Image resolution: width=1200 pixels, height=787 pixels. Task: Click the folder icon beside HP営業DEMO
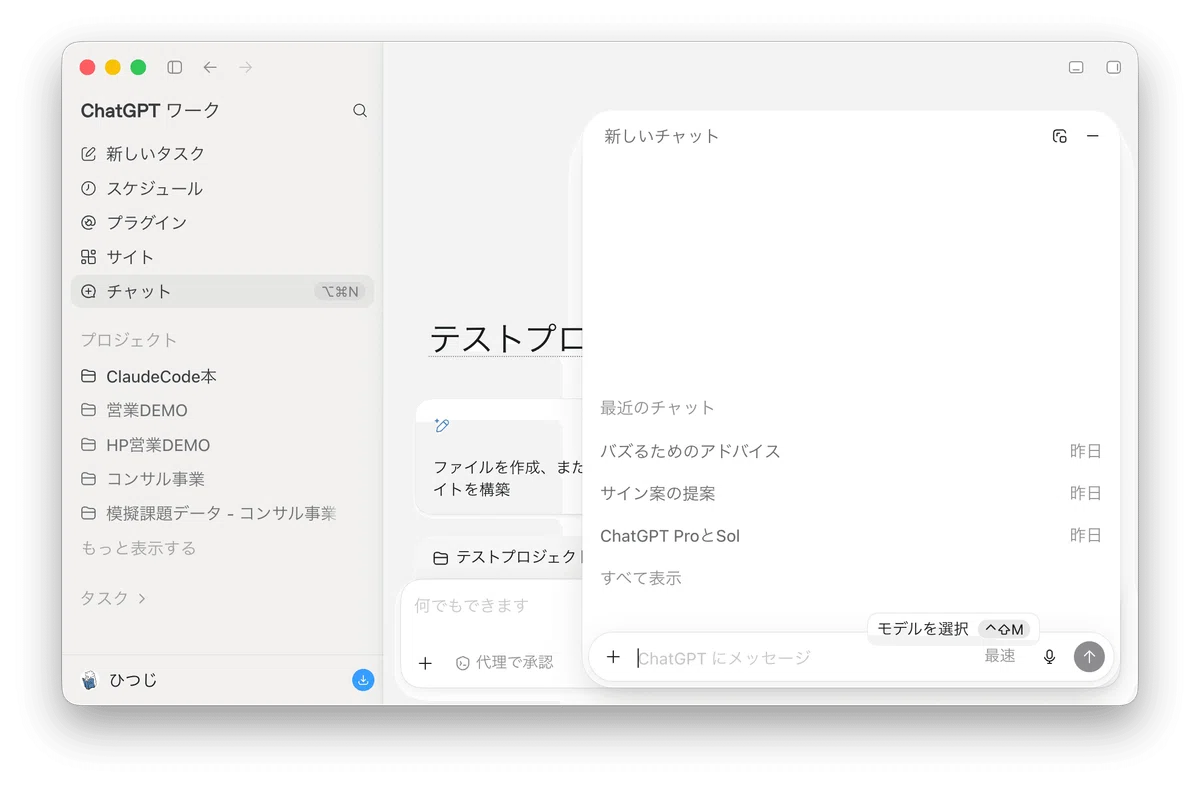click(88, 445)
